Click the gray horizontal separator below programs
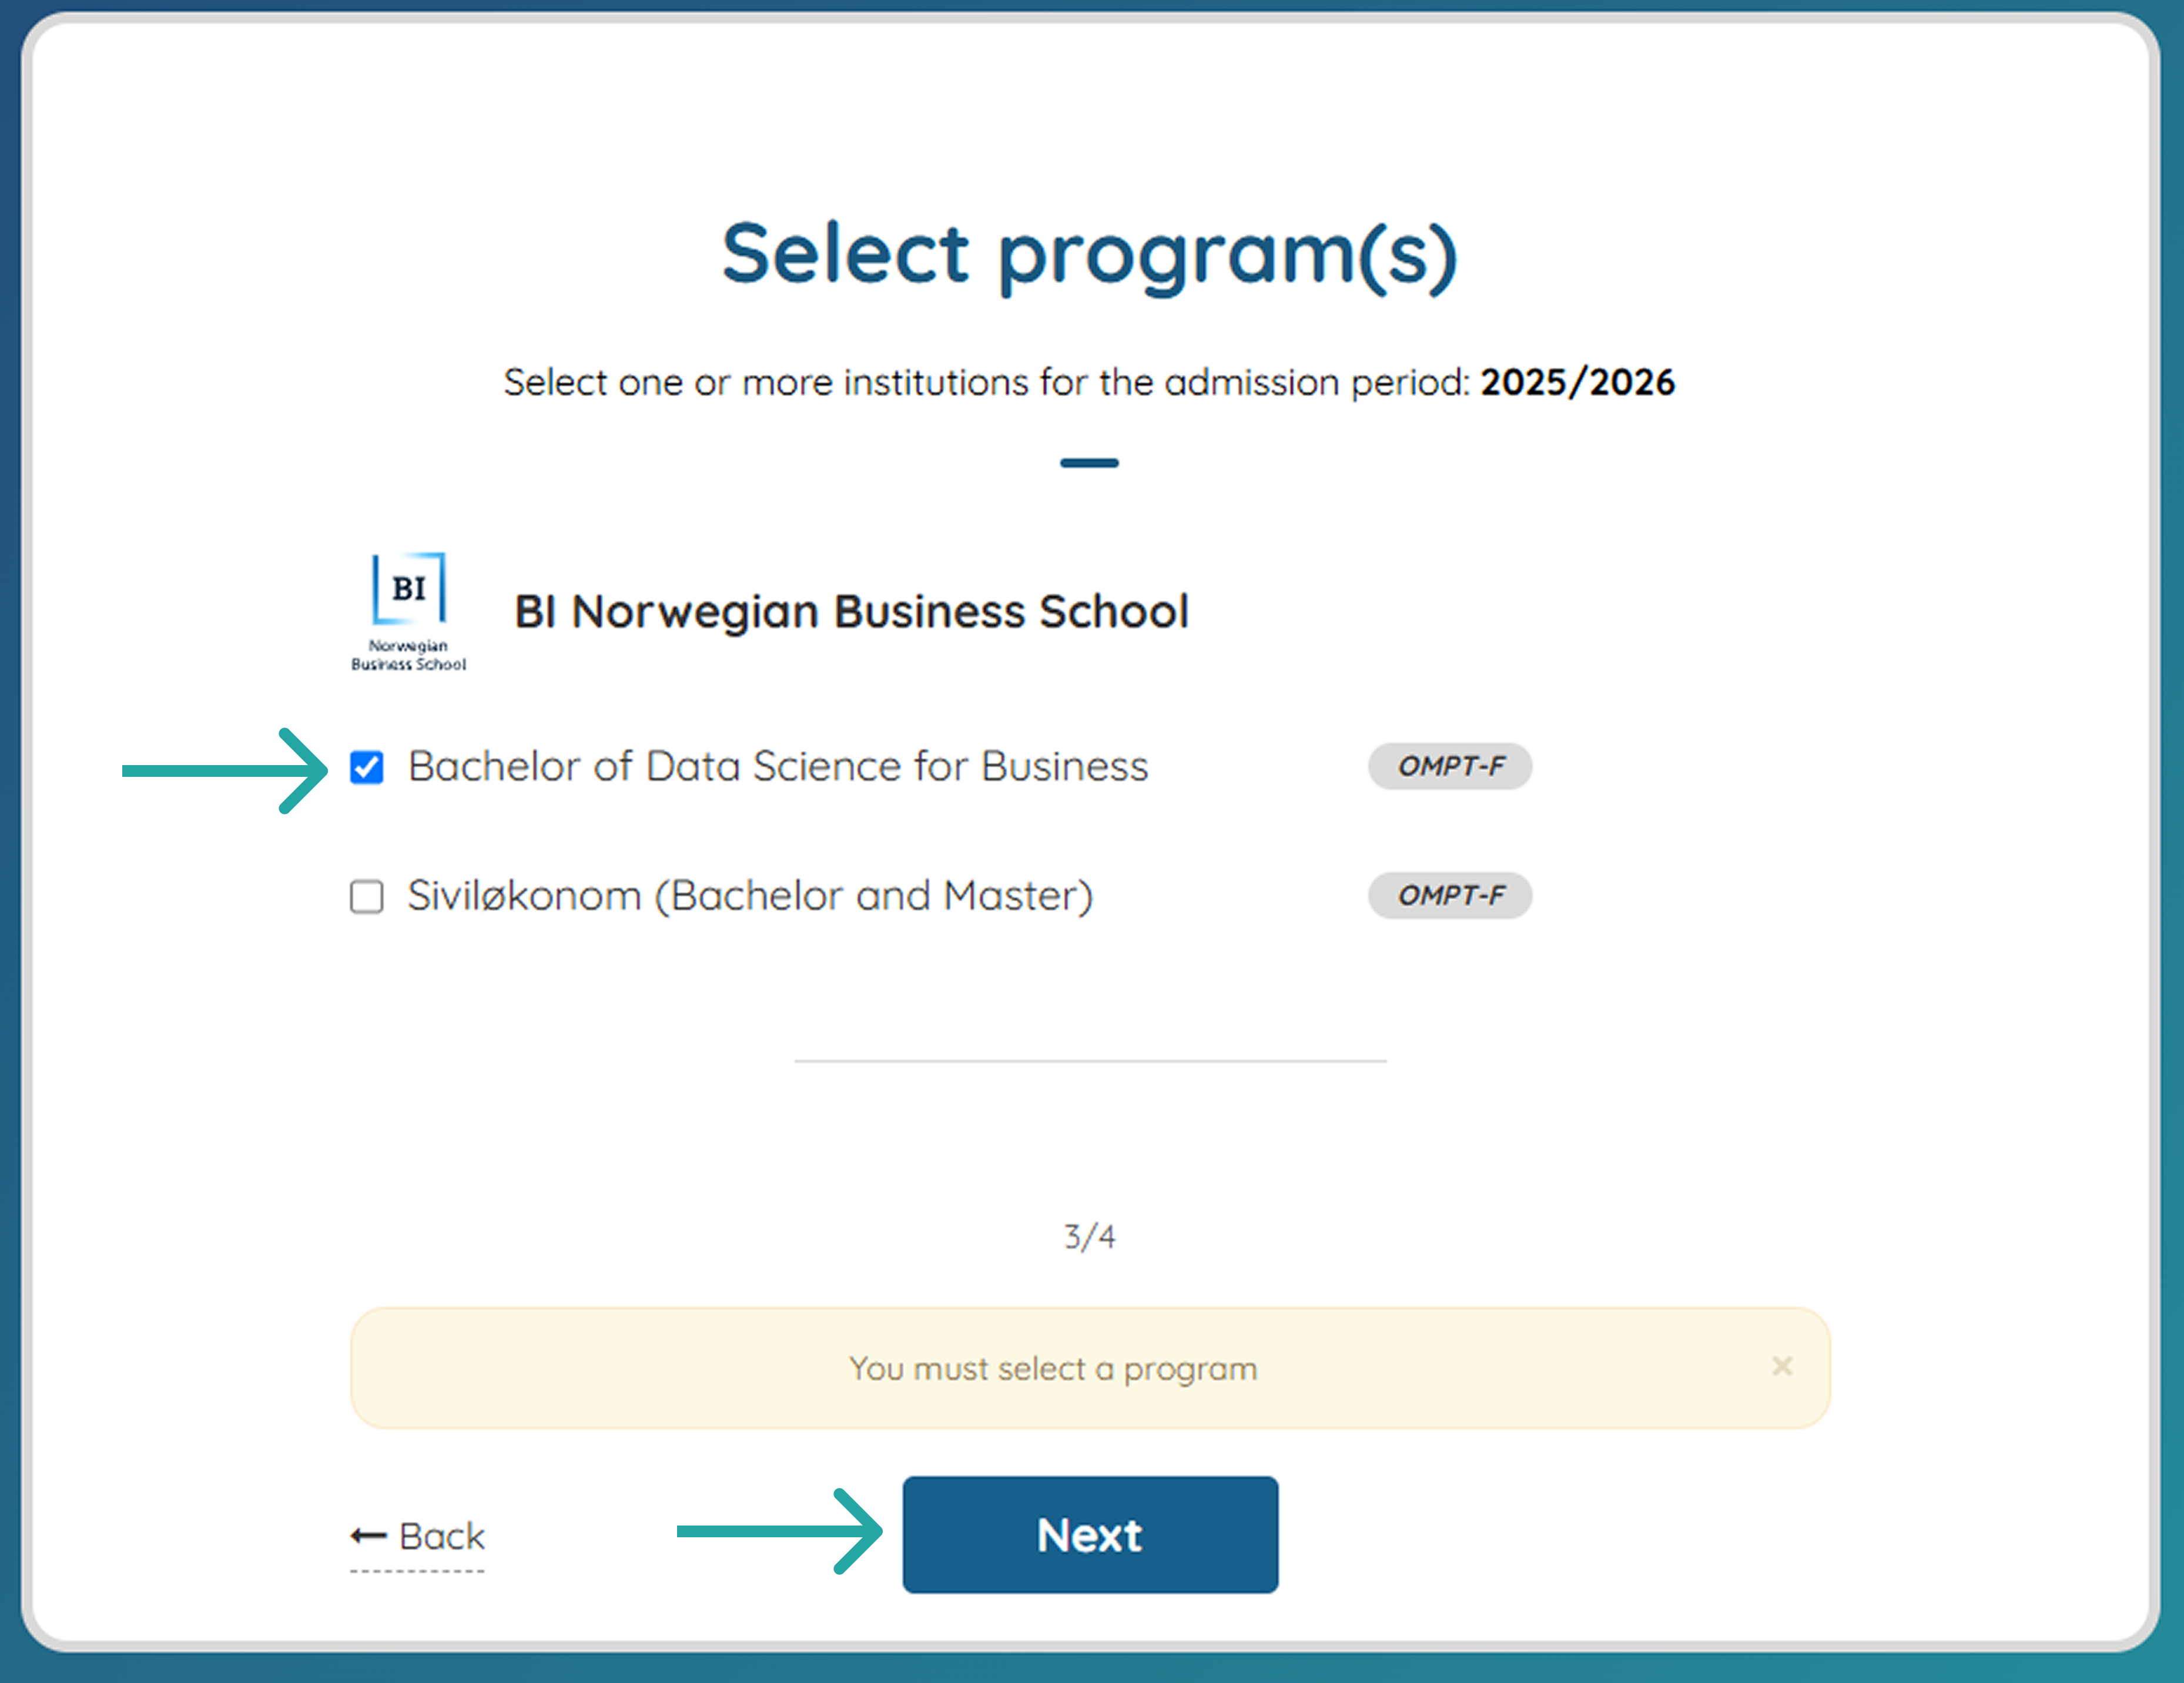Image resolution: width=2184 pixels, height=1683 pixels. coord(1089,1060)
